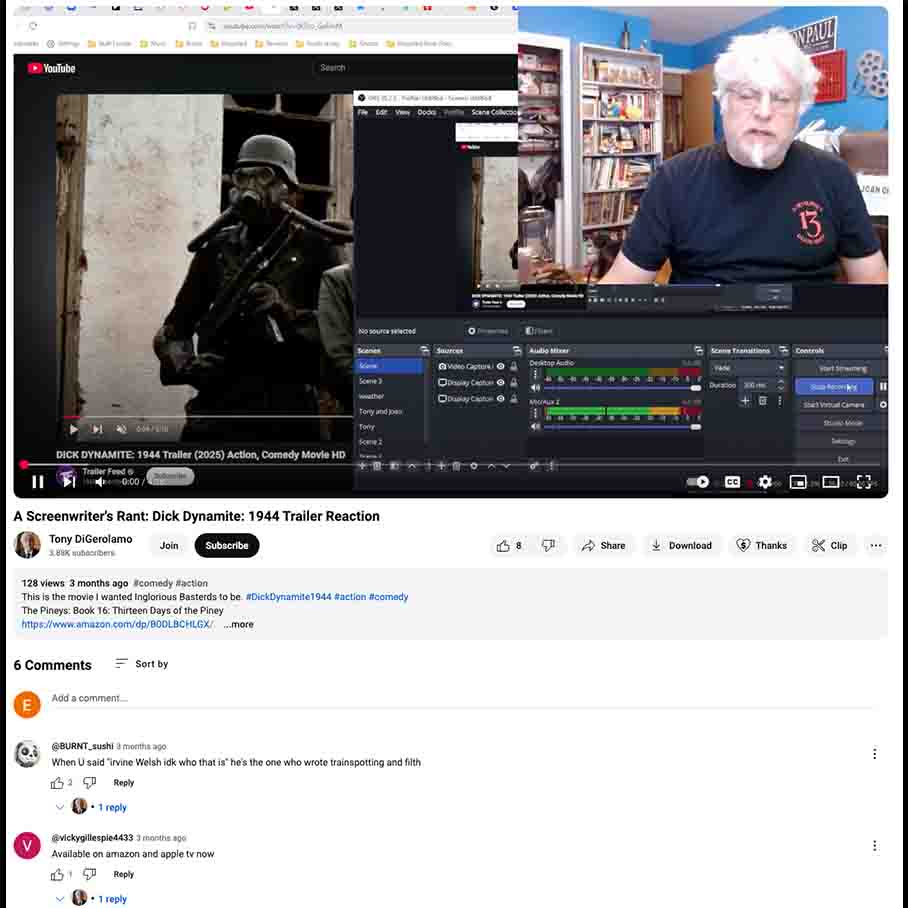Like @vickygillespie4433's comment

[57, 874]
